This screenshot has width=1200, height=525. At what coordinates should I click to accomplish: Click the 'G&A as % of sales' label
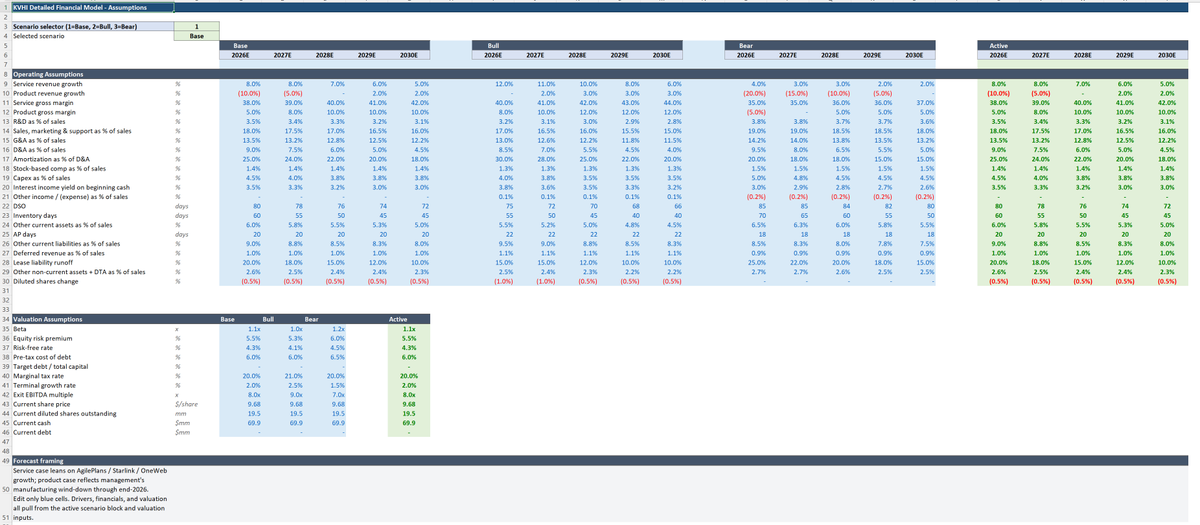click(37, 139)
